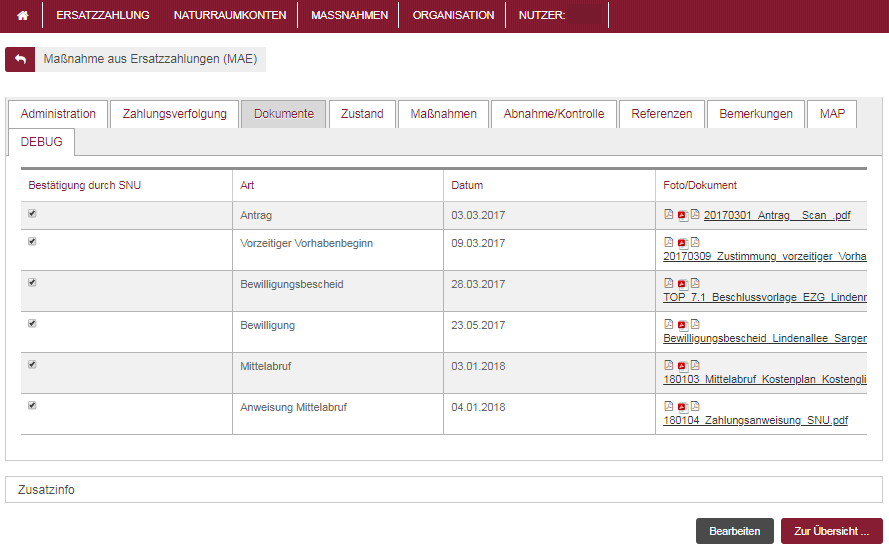Open red PDF icon in Bewilligung row
This screenshot has height=549, width=889.
[x=682, y=325]
